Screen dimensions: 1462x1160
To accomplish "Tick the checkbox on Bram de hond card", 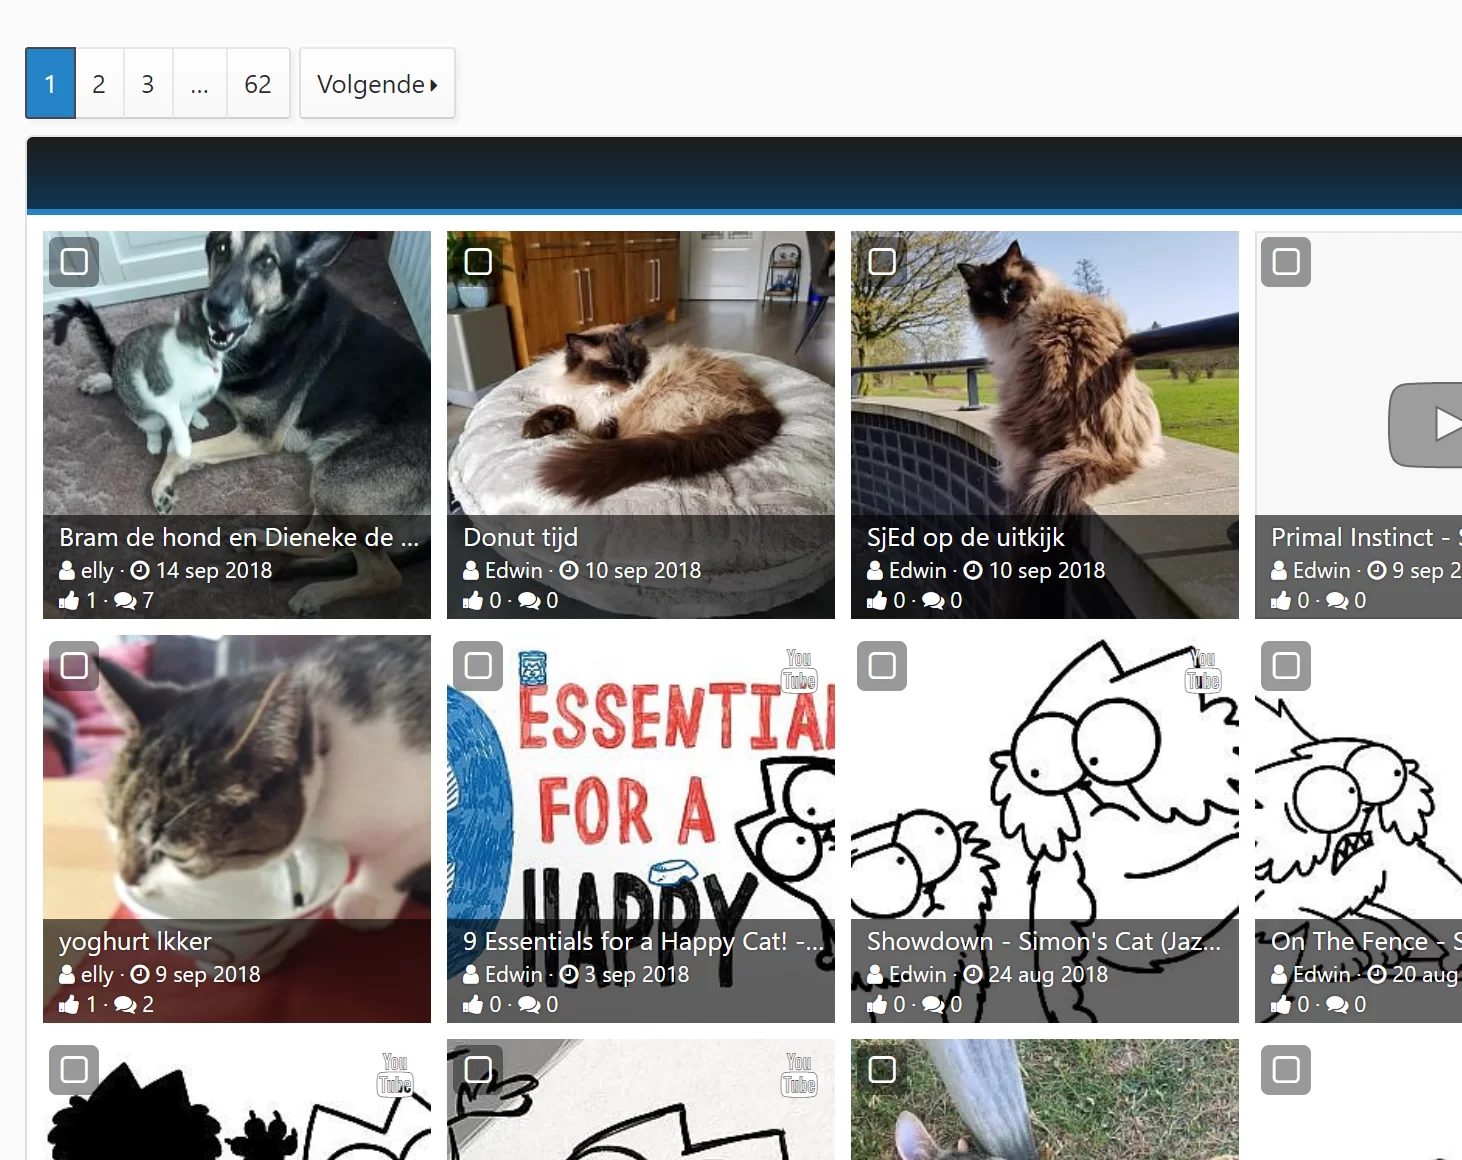I will point(74,262).
